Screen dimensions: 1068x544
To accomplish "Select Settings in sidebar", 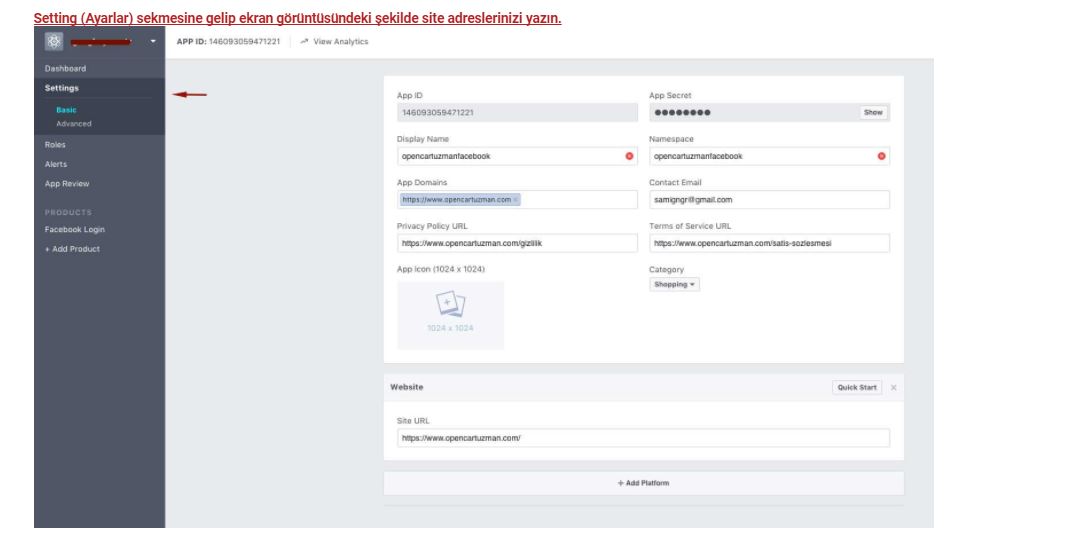I will click(x=62, y=88).
